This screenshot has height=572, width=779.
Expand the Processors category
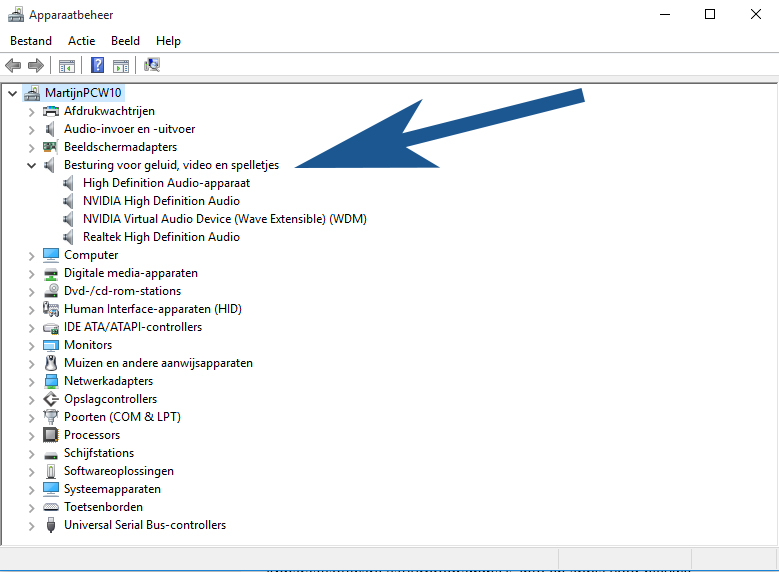31,436
